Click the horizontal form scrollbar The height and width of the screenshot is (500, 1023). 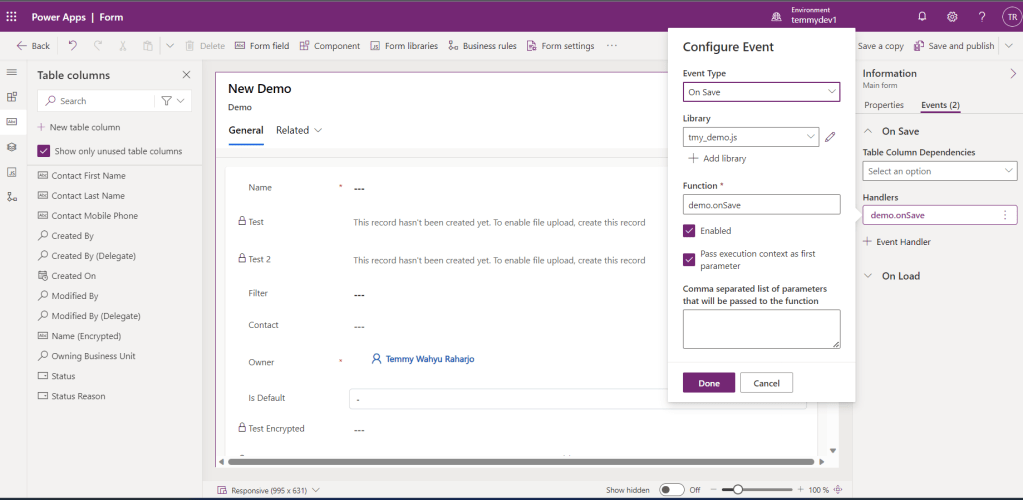[x=521, y=461]
